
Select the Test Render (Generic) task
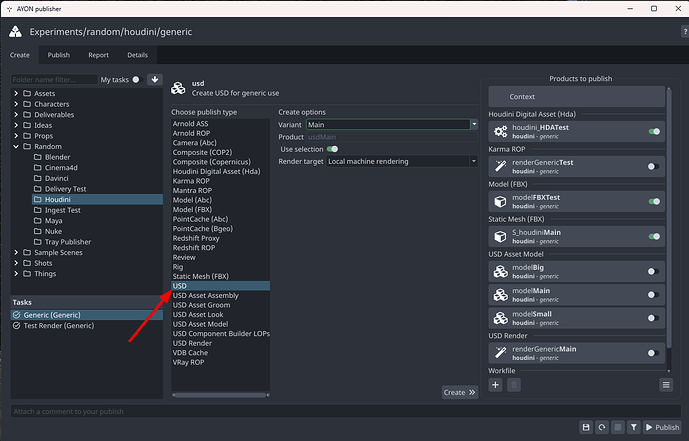coord(87,325)
